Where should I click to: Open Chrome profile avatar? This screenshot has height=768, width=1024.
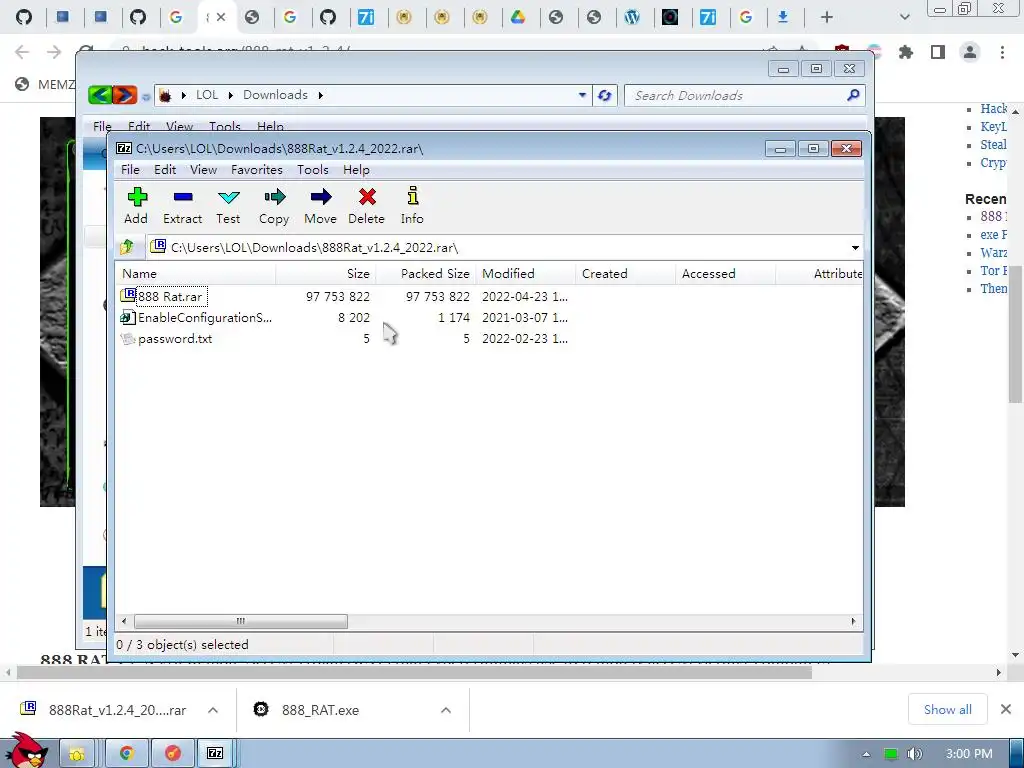click(x=970, y=52)
